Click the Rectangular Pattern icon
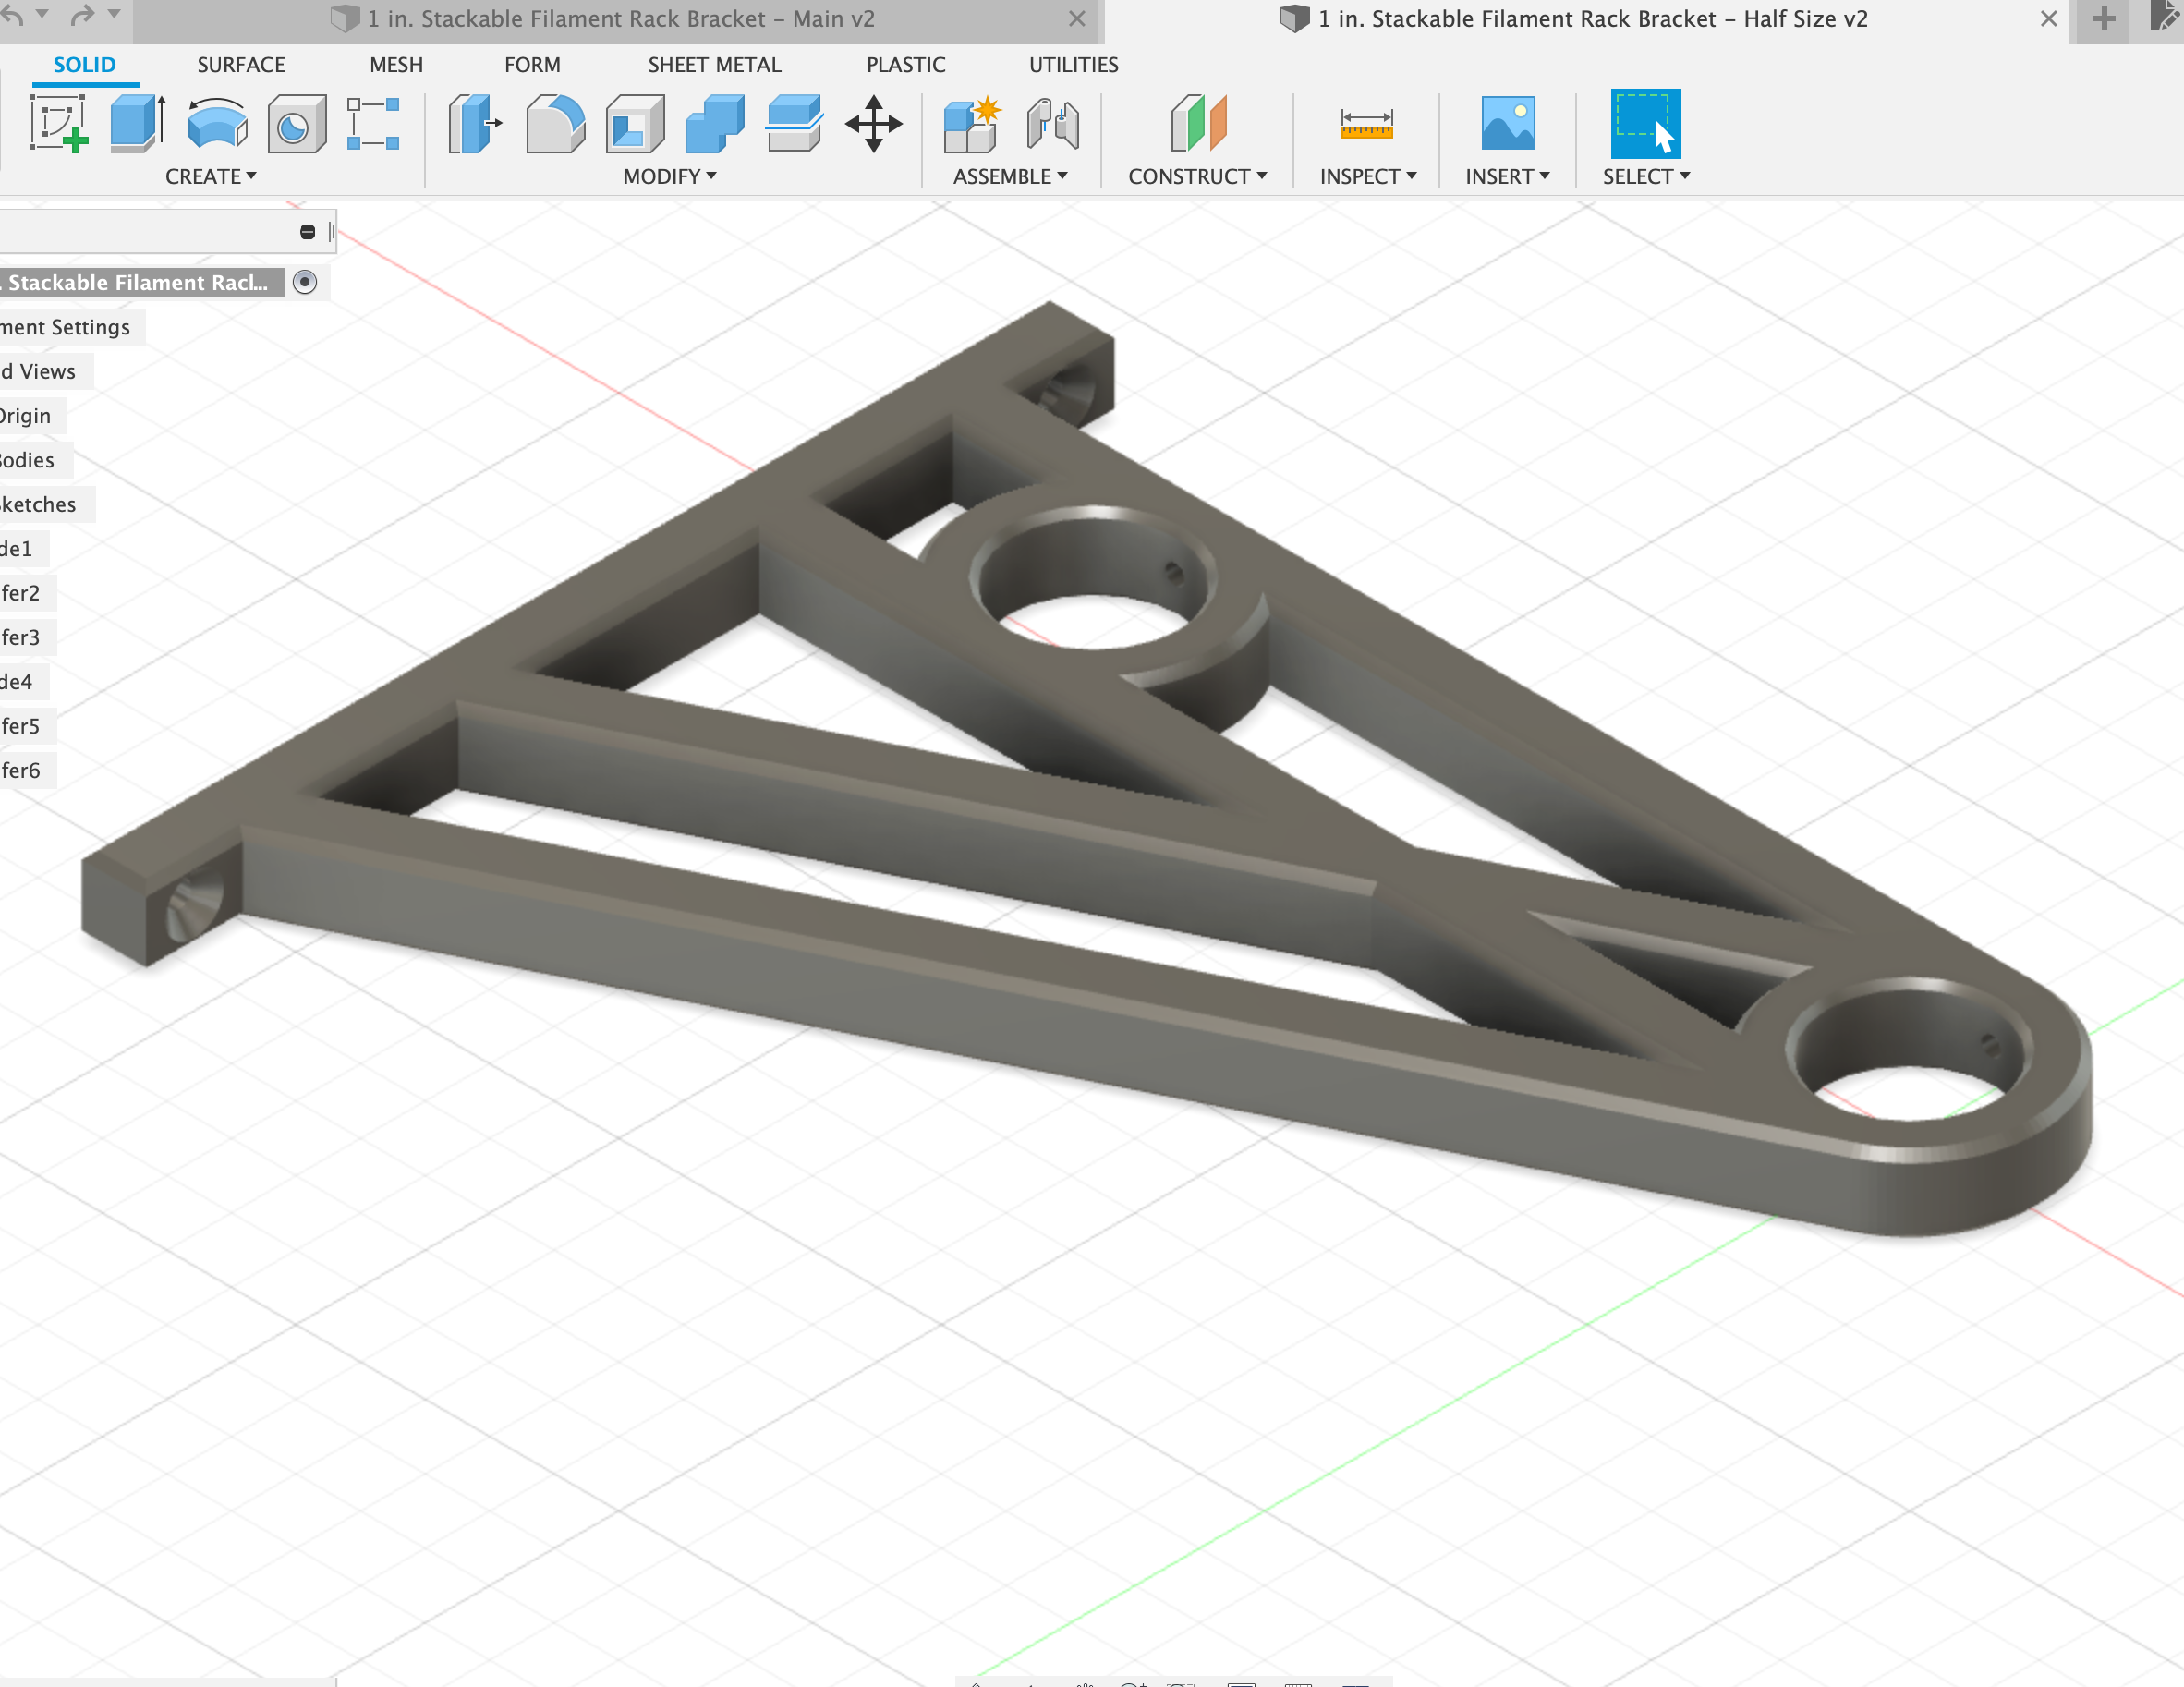Viewport: 2184px width, 1687px height. [x=373, y=123]
